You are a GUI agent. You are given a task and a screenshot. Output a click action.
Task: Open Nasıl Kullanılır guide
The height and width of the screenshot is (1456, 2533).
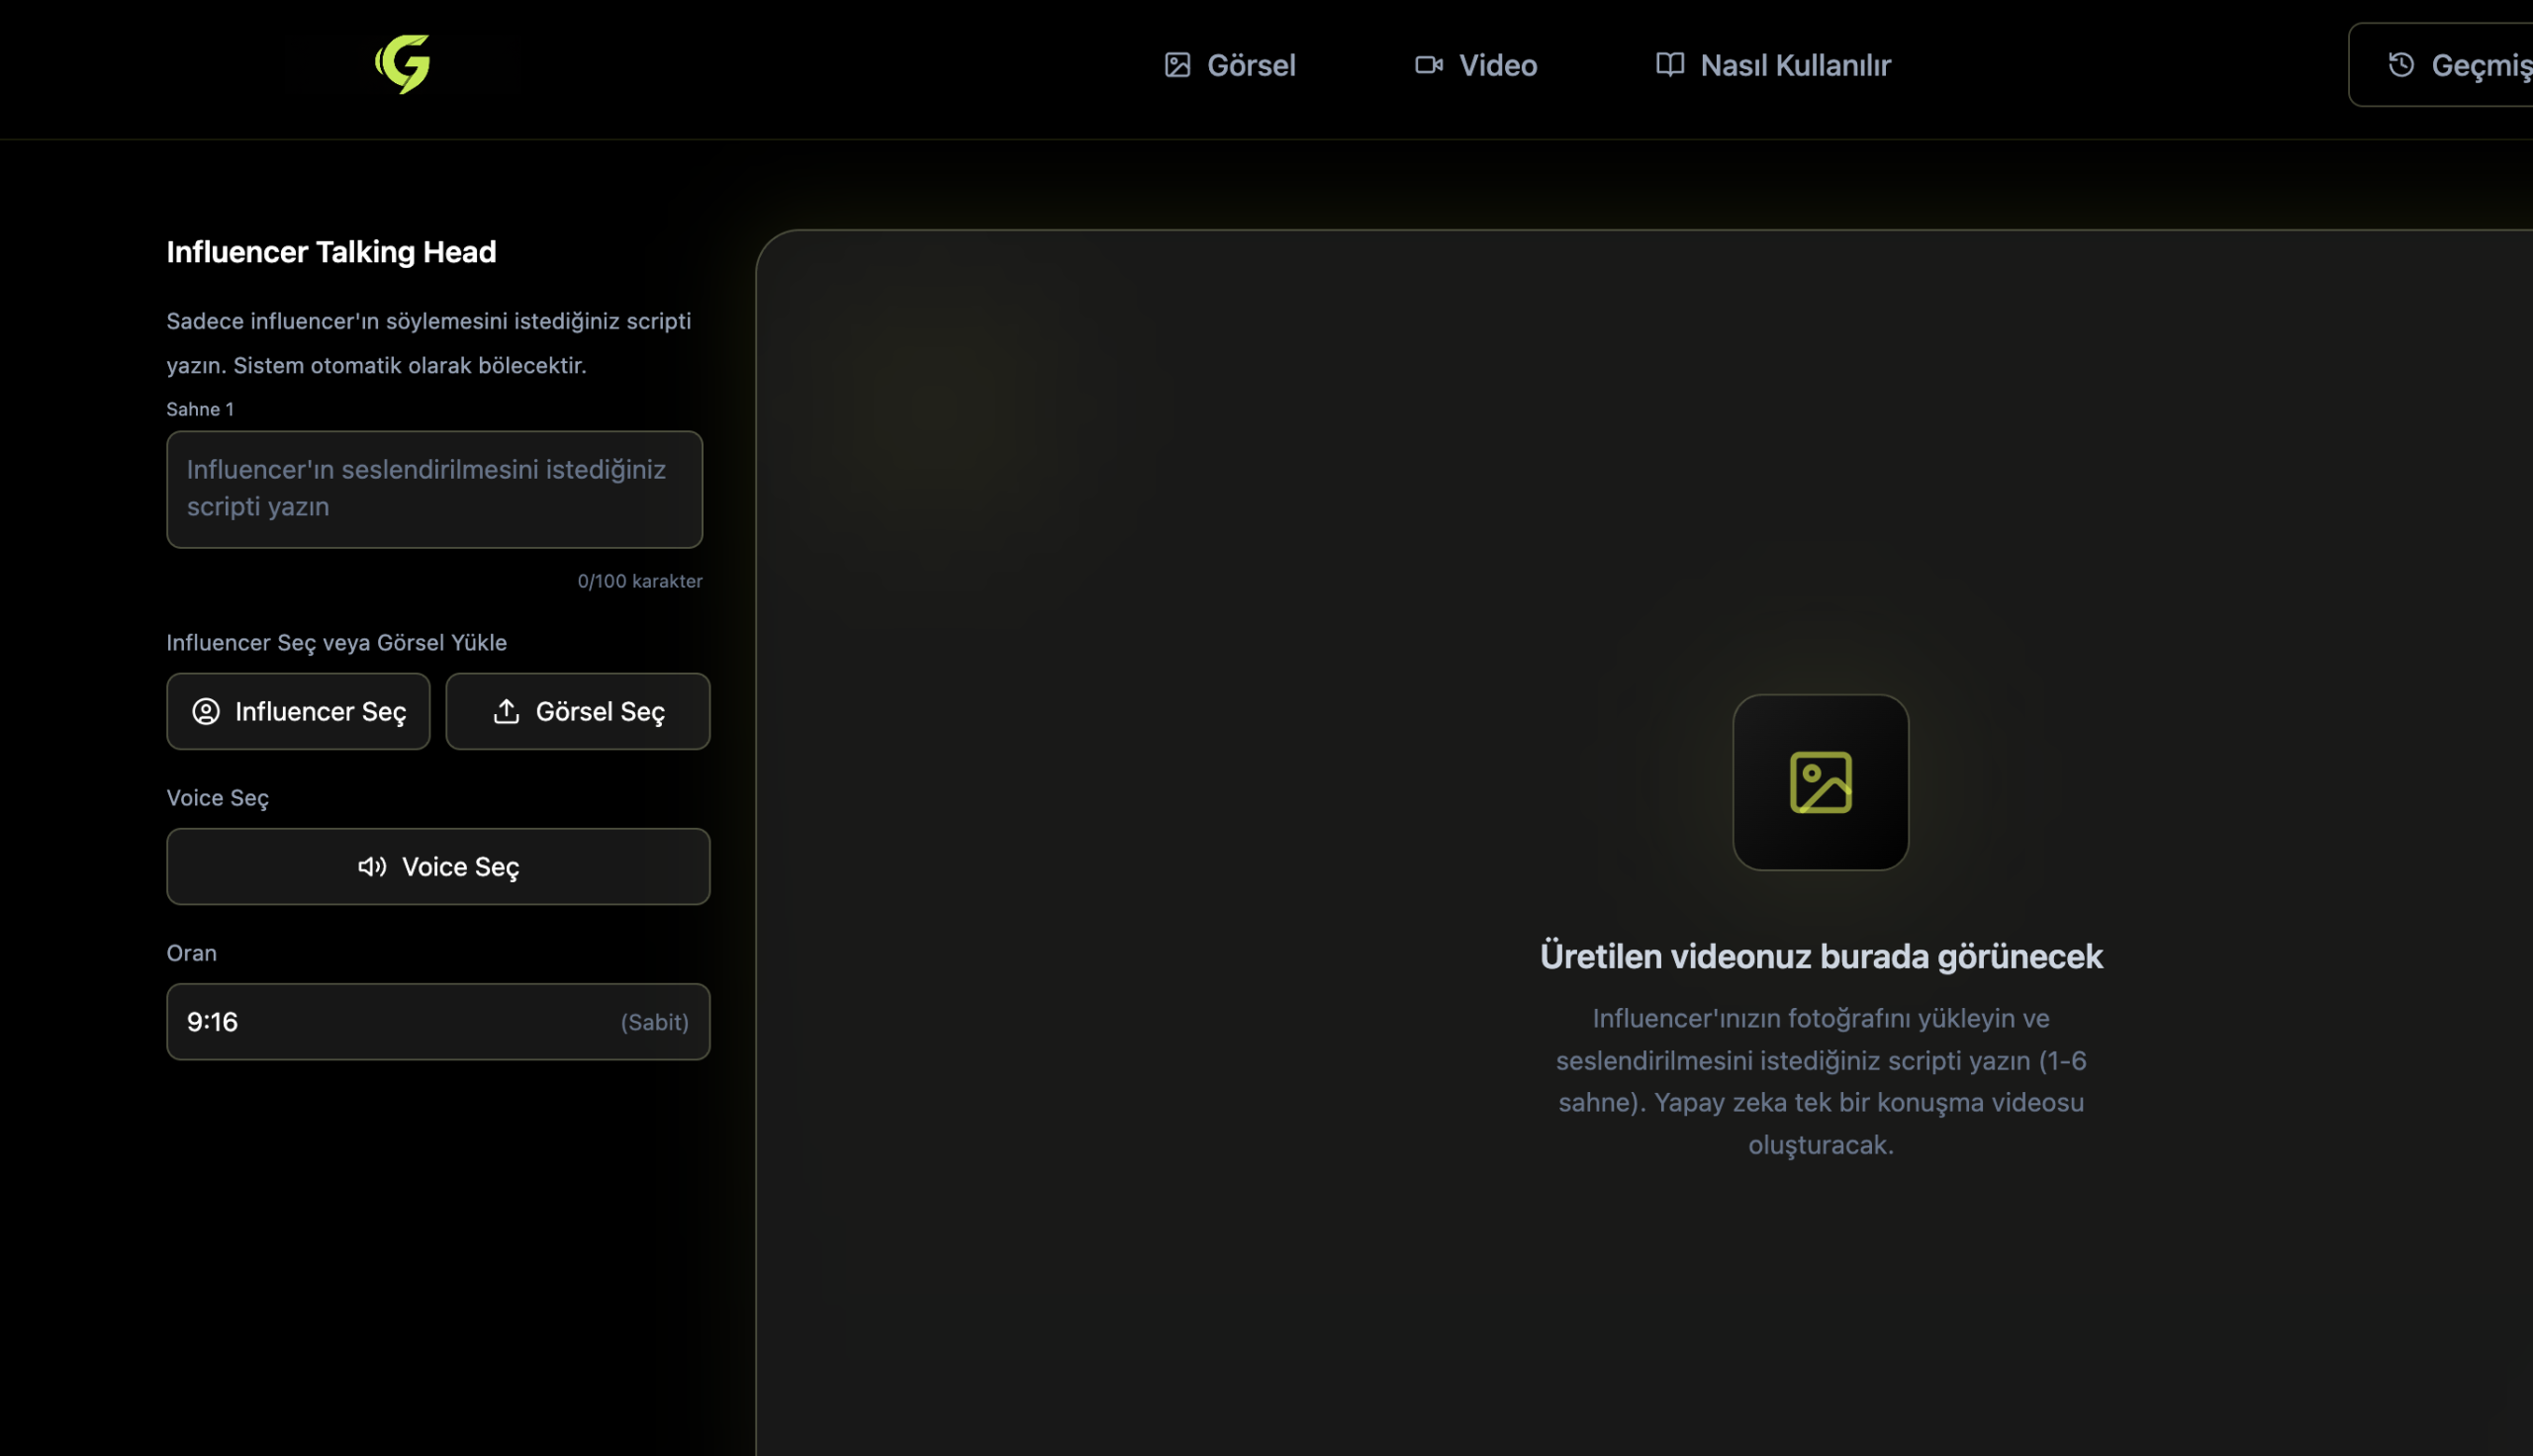(x=1794, y=65)
